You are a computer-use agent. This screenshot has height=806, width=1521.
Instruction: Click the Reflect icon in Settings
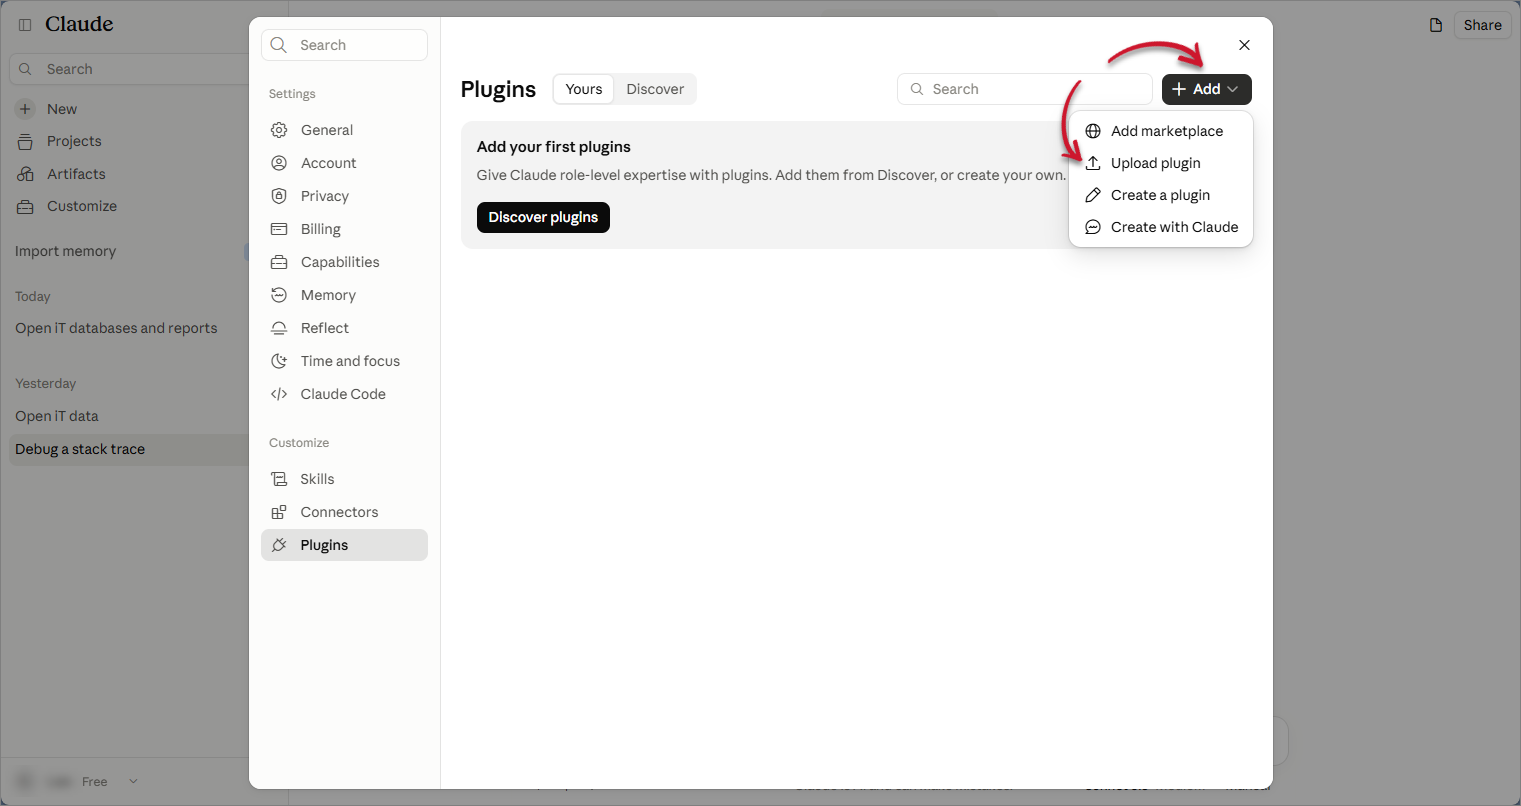pyautogui.click(x=279, y=328)
